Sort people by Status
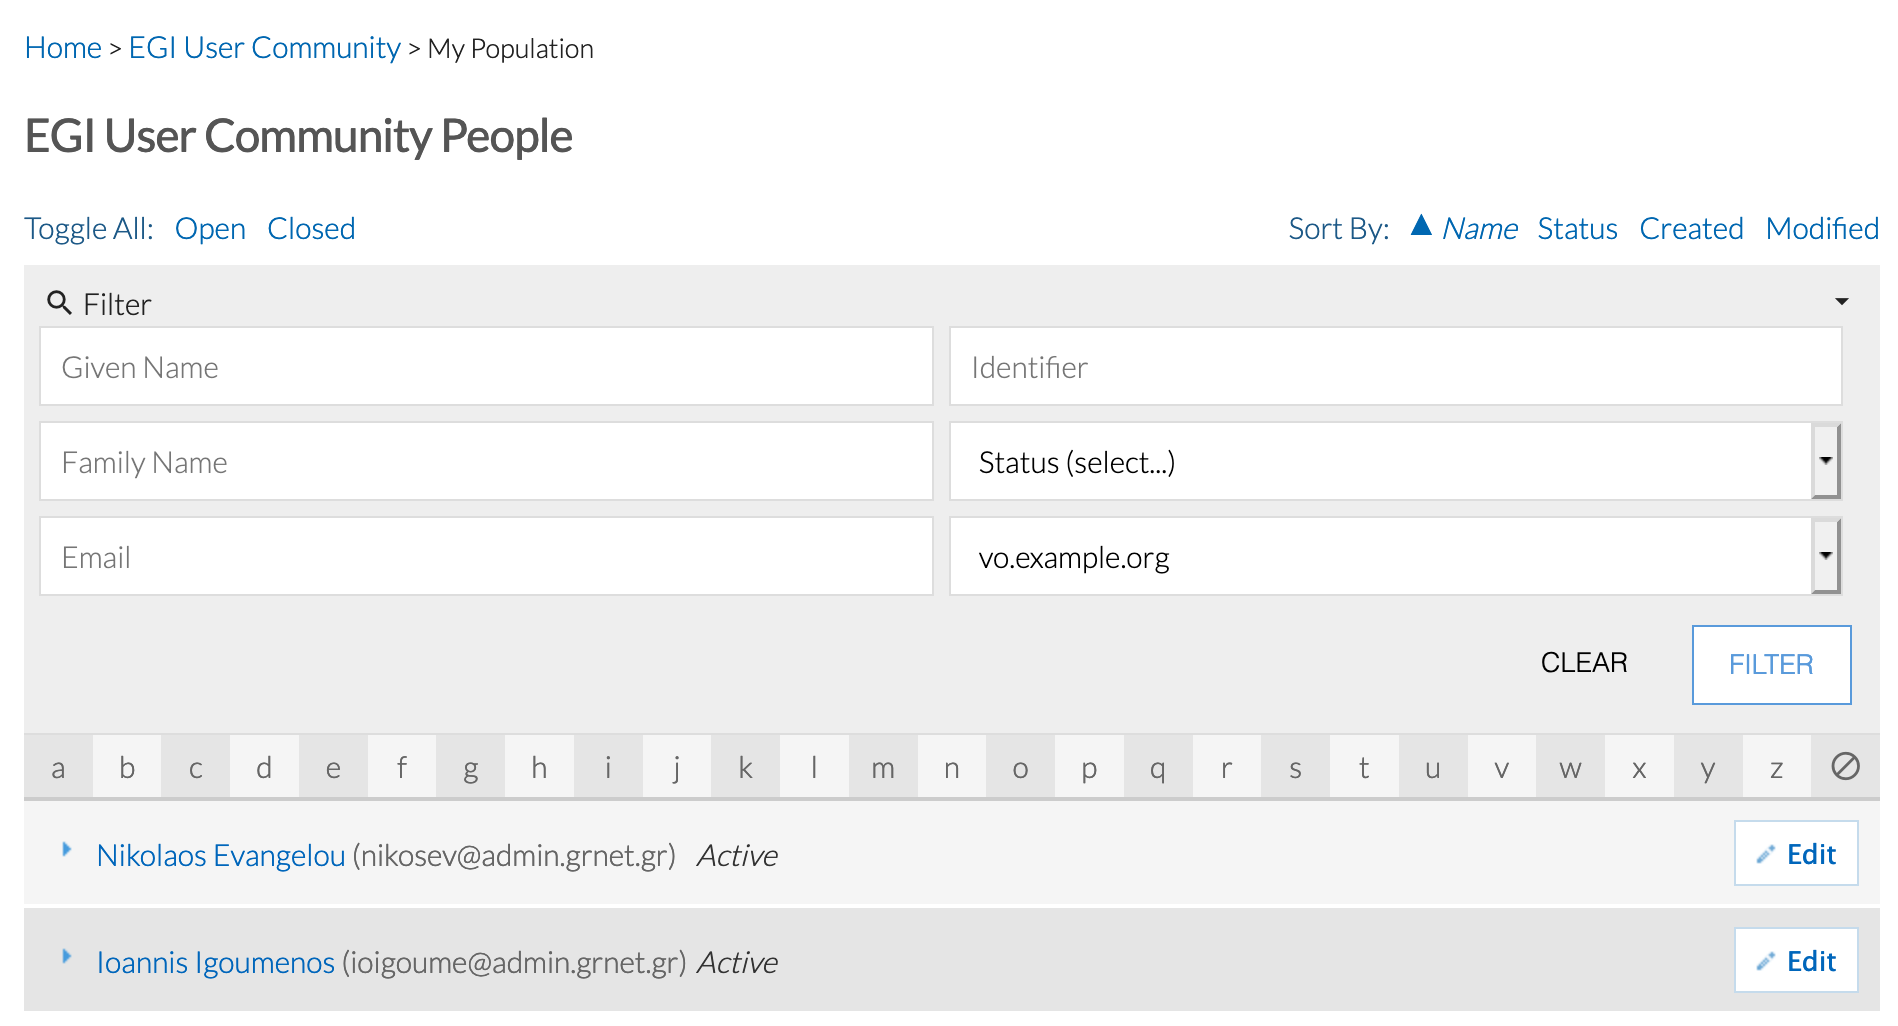1898x1026 pixels. (x=1577, y=229)
